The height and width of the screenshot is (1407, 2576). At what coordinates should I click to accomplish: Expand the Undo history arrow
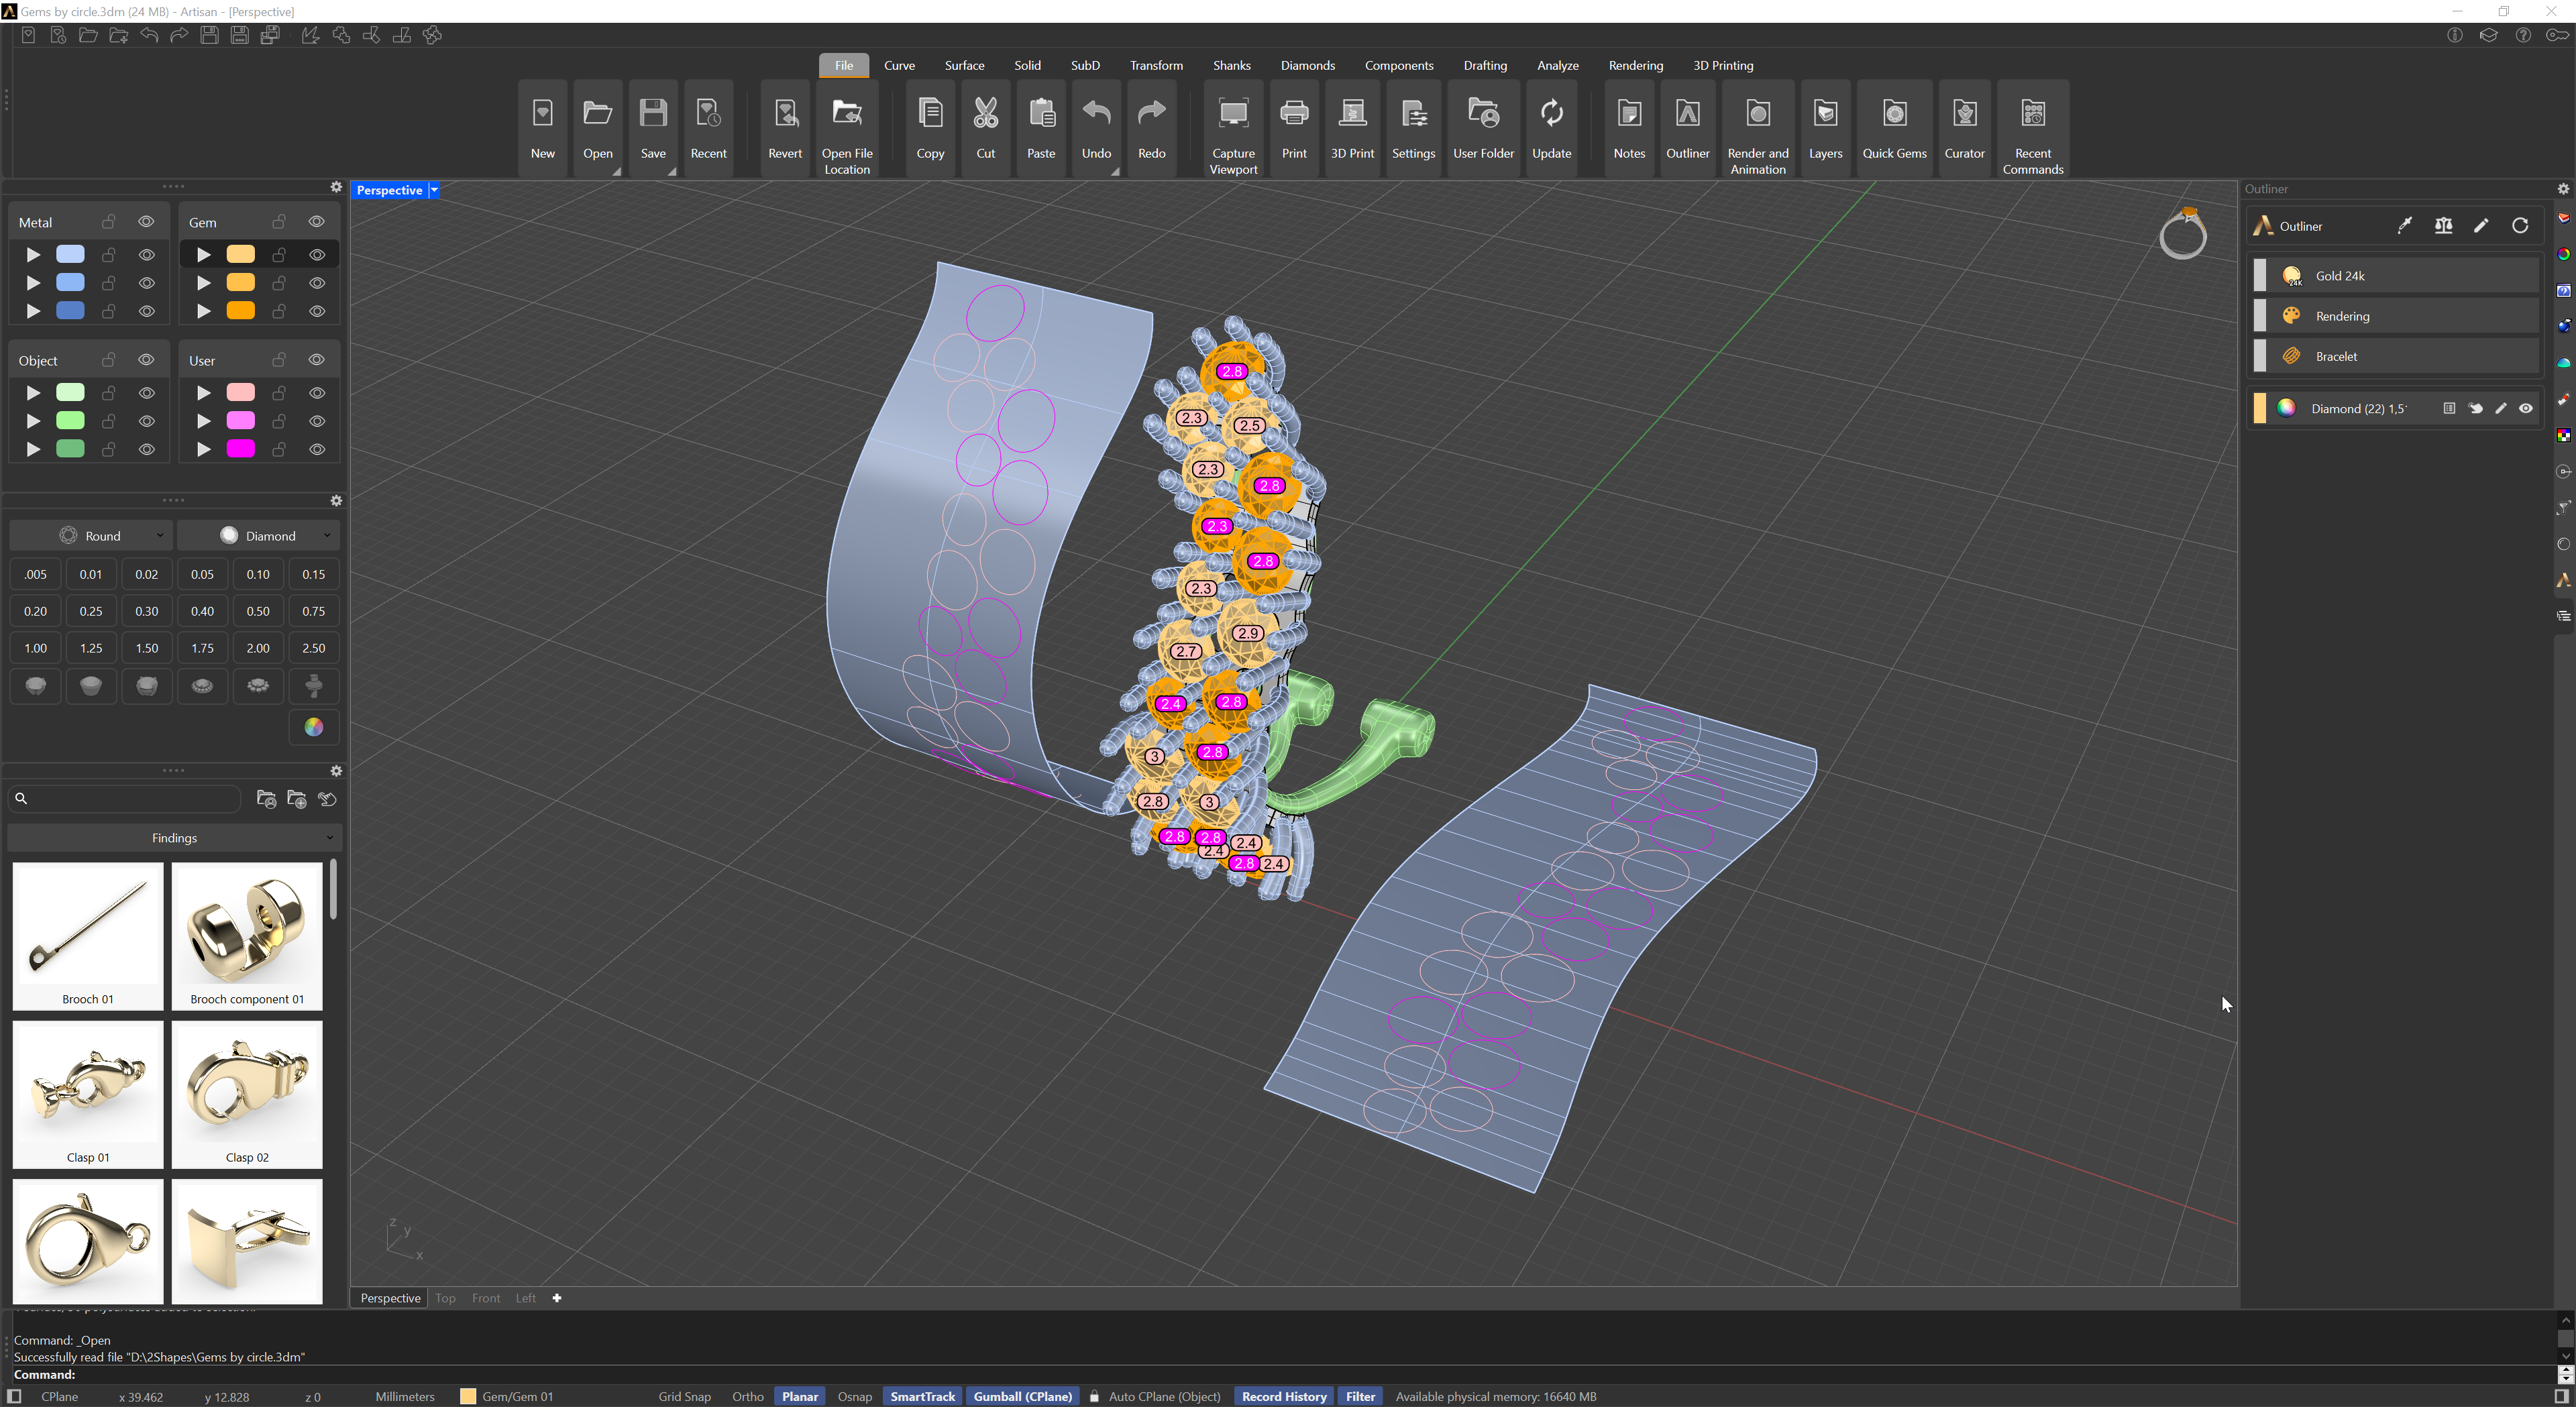pyautogui.click(x=1115, y=171)
